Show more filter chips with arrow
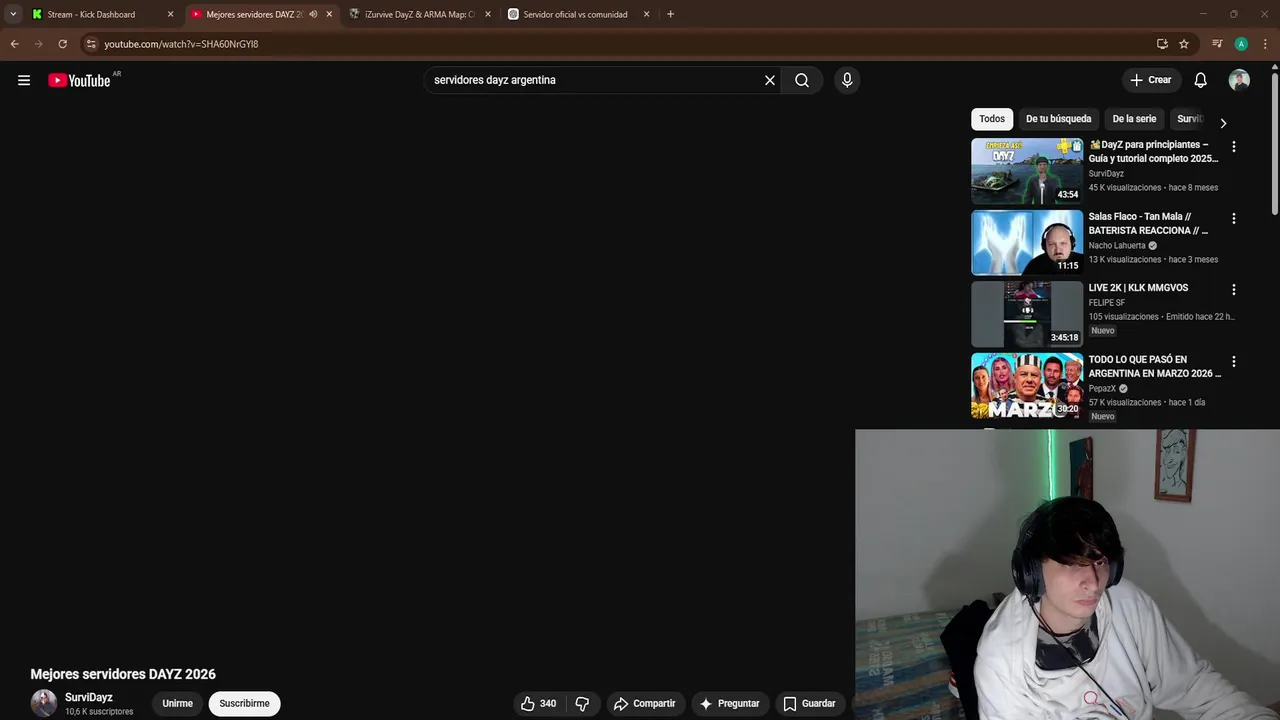 coord(1223,123)
